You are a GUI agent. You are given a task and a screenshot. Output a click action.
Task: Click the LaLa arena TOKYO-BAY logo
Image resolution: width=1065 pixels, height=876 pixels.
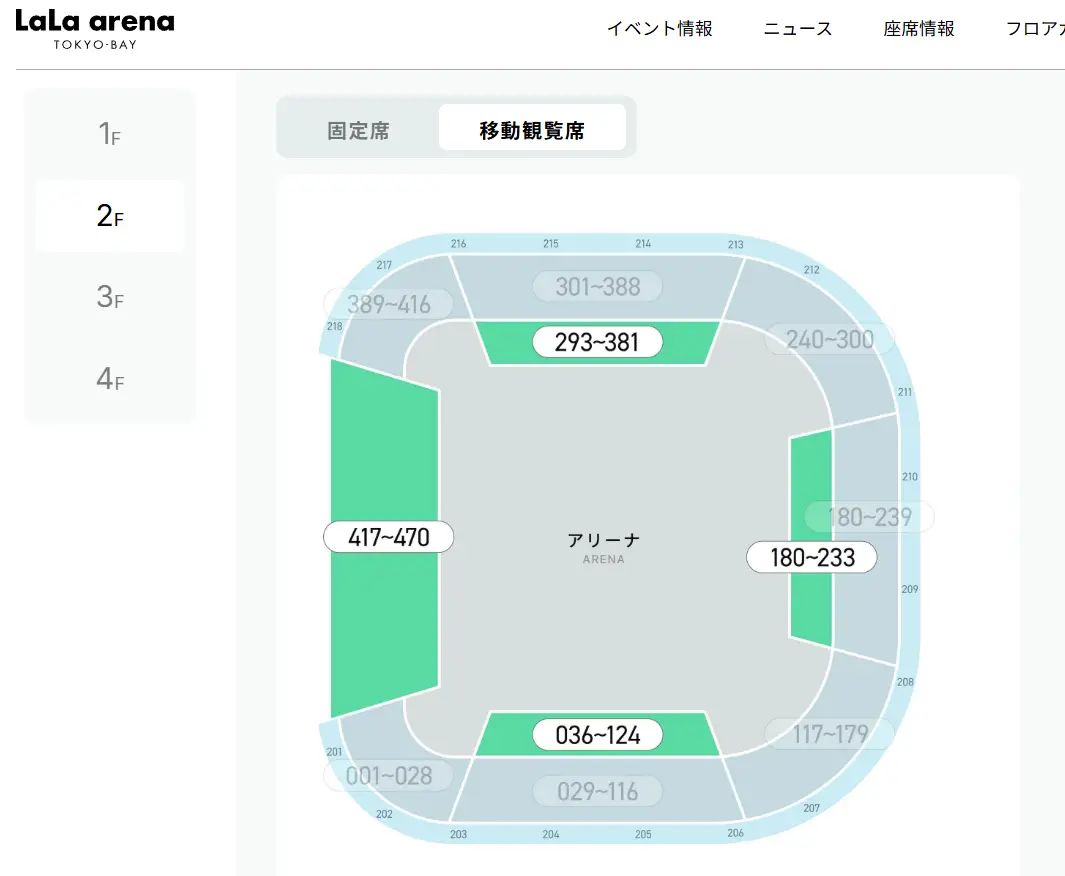pyautogui.click(x=95, y=30)
